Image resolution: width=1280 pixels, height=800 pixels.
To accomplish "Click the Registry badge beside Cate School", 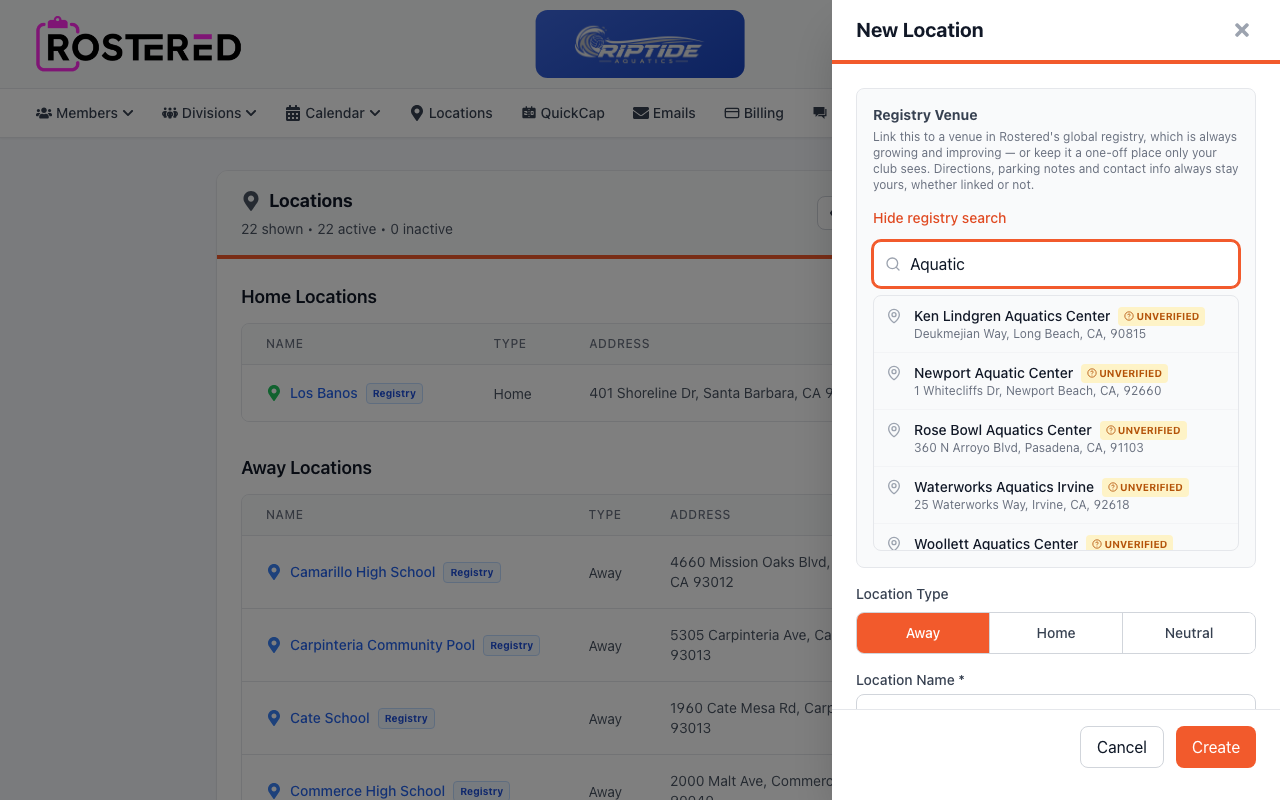I will pos(406,718).
